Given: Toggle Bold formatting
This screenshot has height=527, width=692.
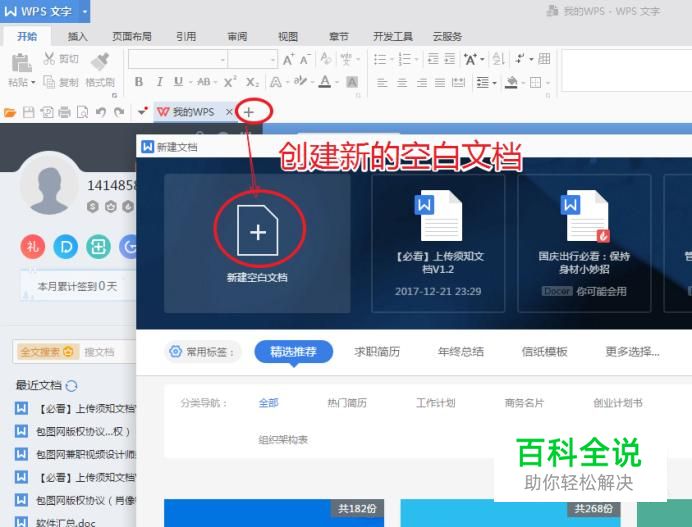Looking at the screenshot, I should (x=139, y=82).
